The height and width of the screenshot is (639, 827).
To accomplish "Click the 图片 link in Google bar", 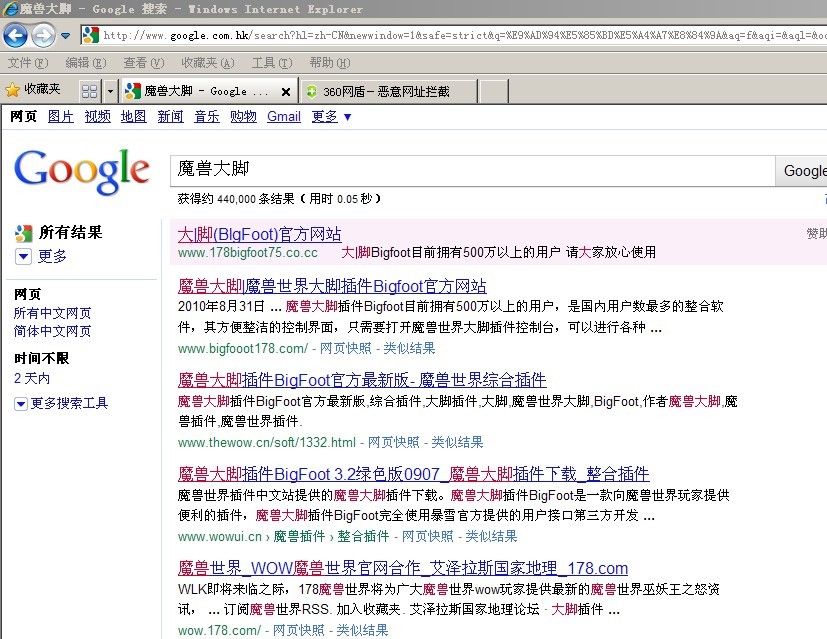I will pyautogui.click(x=61, y=116).
